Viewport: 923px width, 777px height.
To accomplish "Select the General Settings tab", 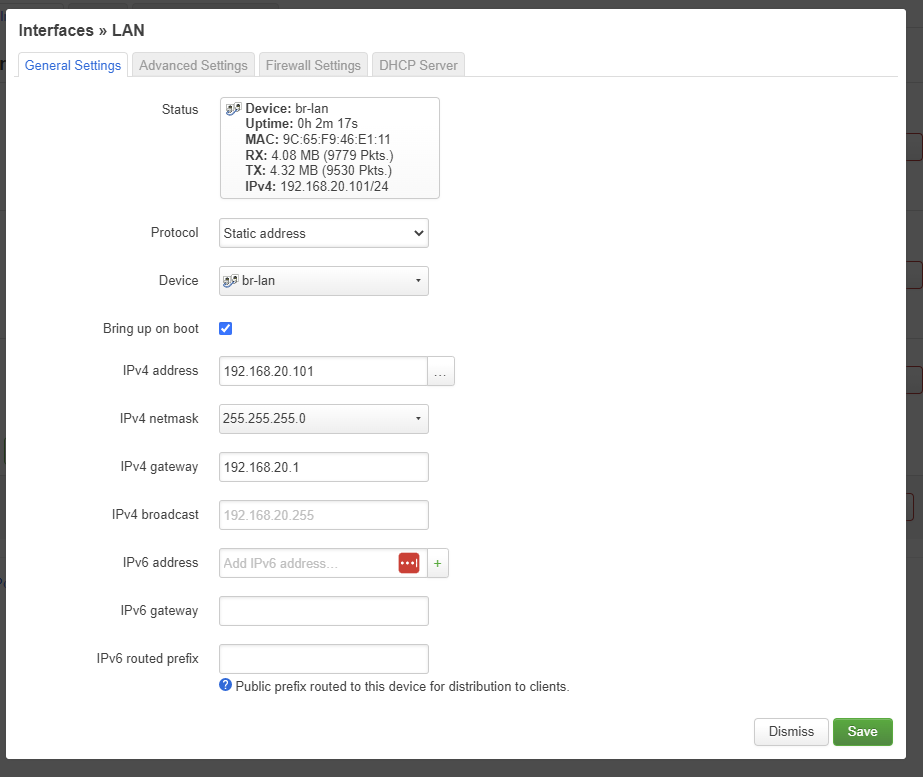I will click(x=73, y=65).
